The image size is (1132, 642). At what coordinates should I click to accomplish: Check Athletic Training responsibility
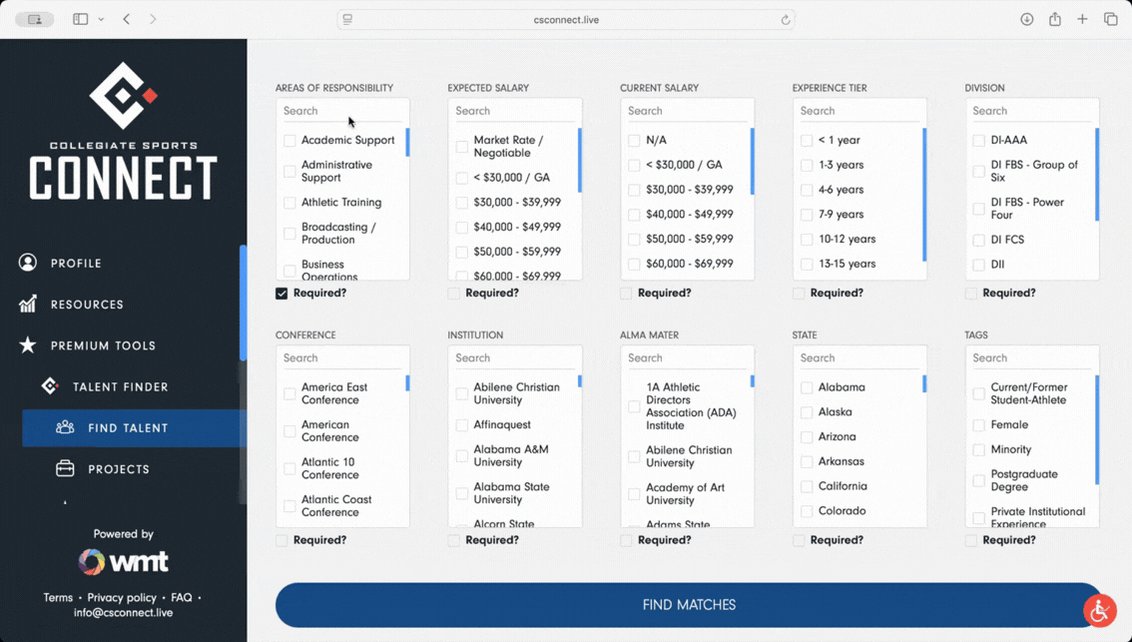(x=289, y=203)
